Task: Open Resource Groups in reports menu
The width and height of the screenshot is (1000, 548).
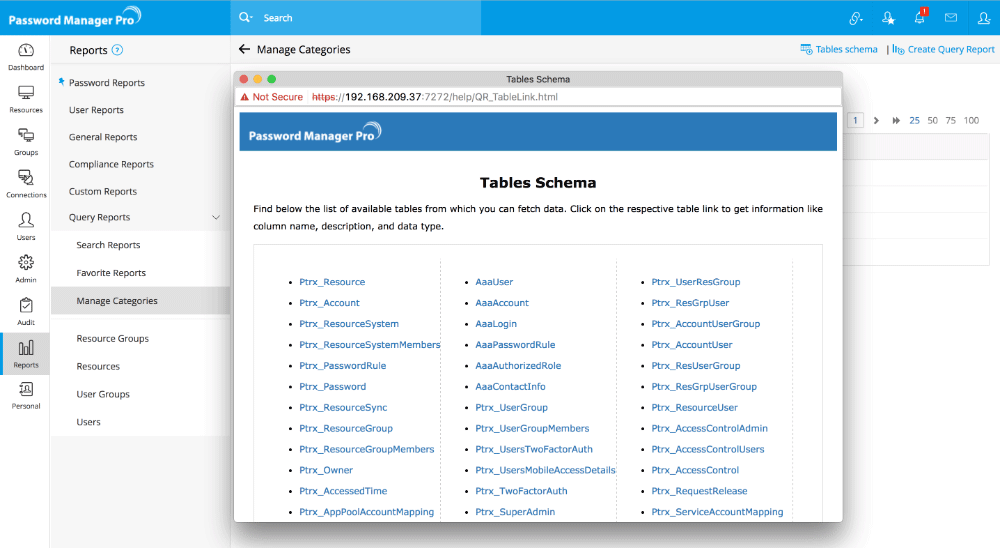Action: (112, 339)
